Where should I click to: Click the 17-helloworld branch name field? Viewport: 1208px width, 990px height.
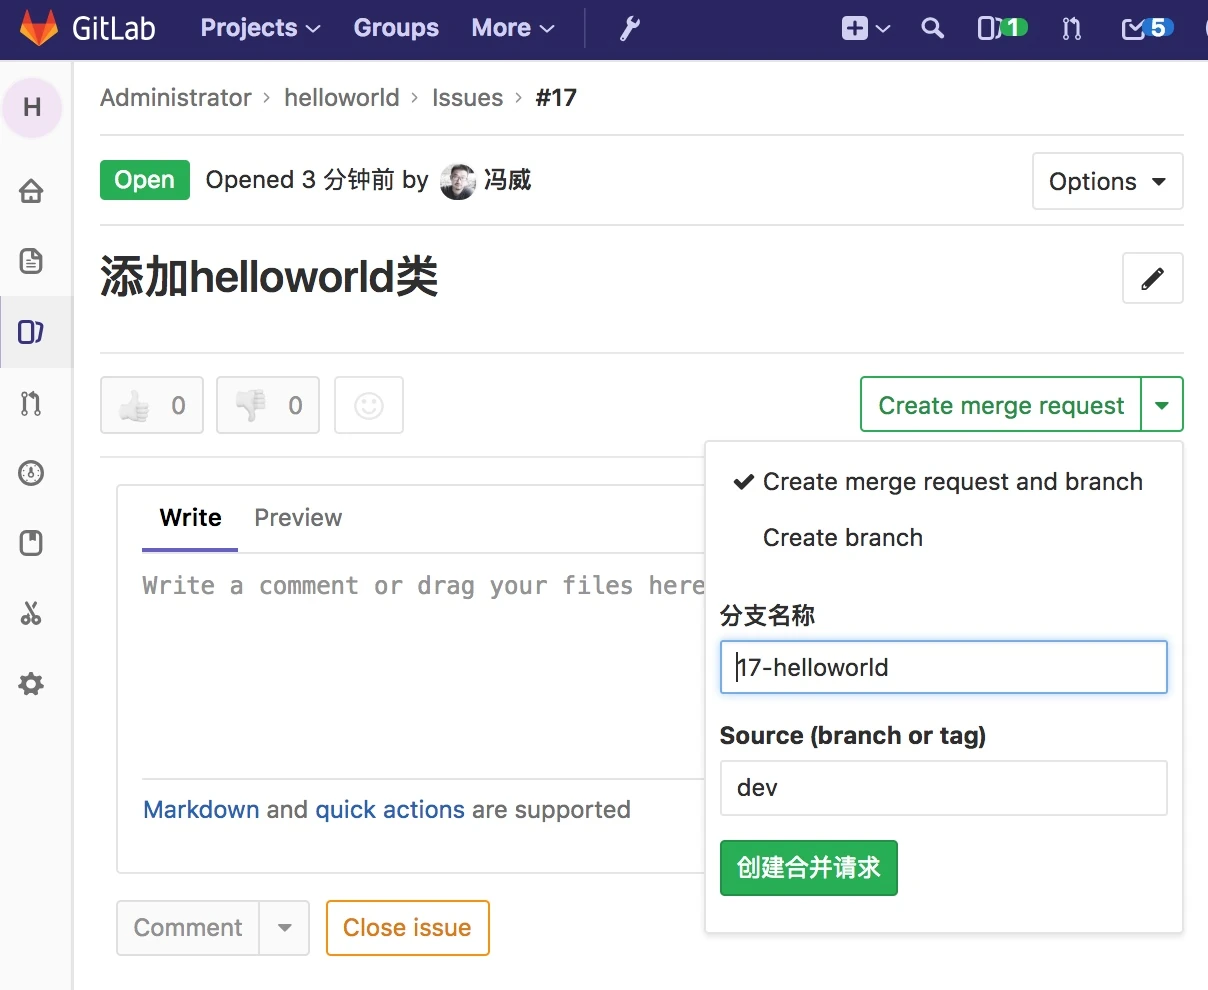944,667
